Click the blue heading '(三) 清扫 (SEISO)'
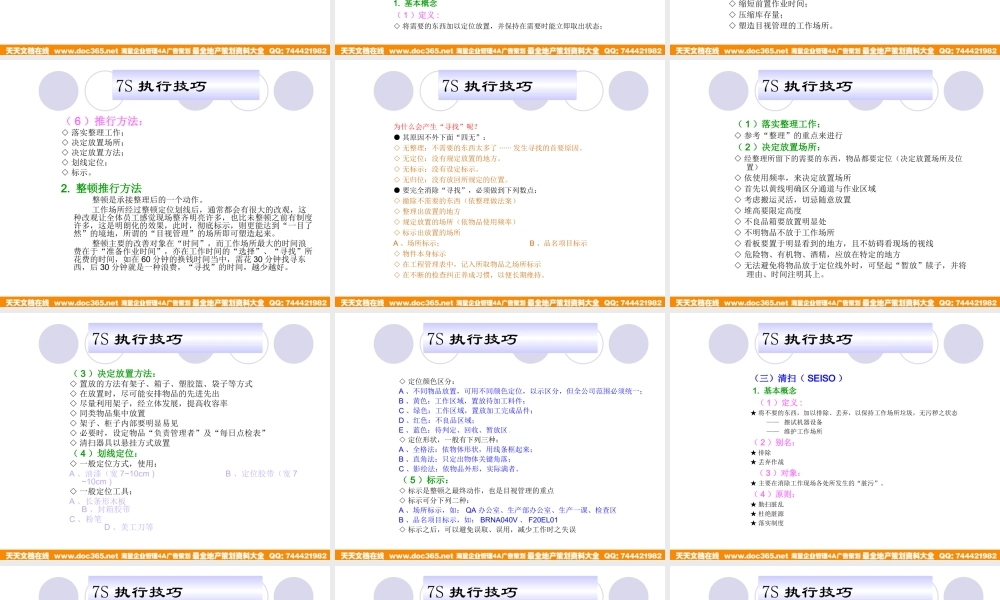Screen dimensions: 1000x600 coord(798,378)
